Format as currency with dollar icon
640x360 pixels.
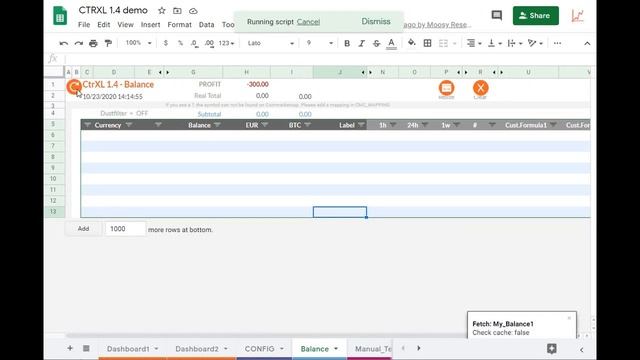click(165, 43)
